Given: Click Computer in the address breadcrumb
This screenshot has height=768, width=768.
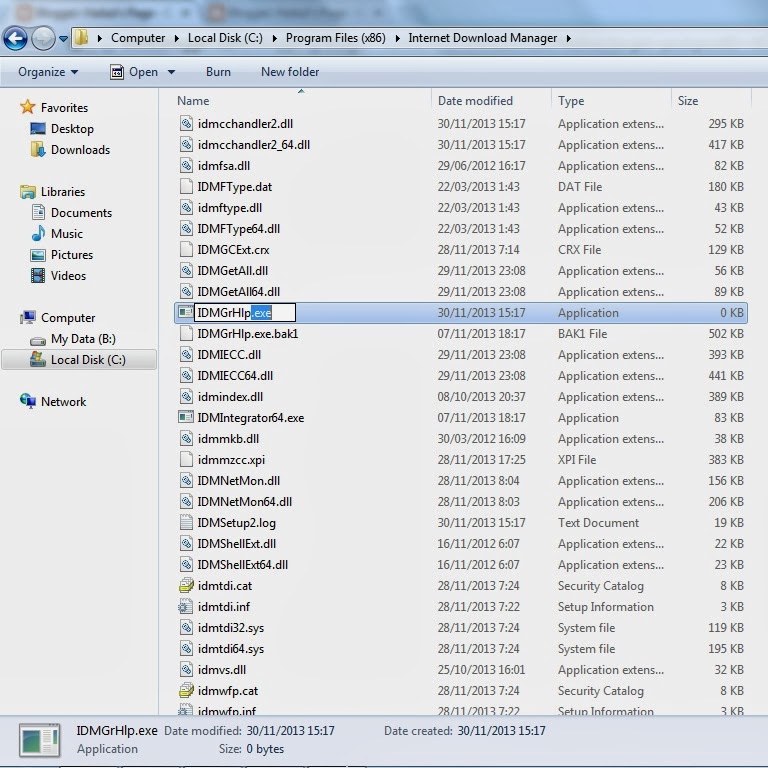Looking at the screenshot, I should [138, 38].
